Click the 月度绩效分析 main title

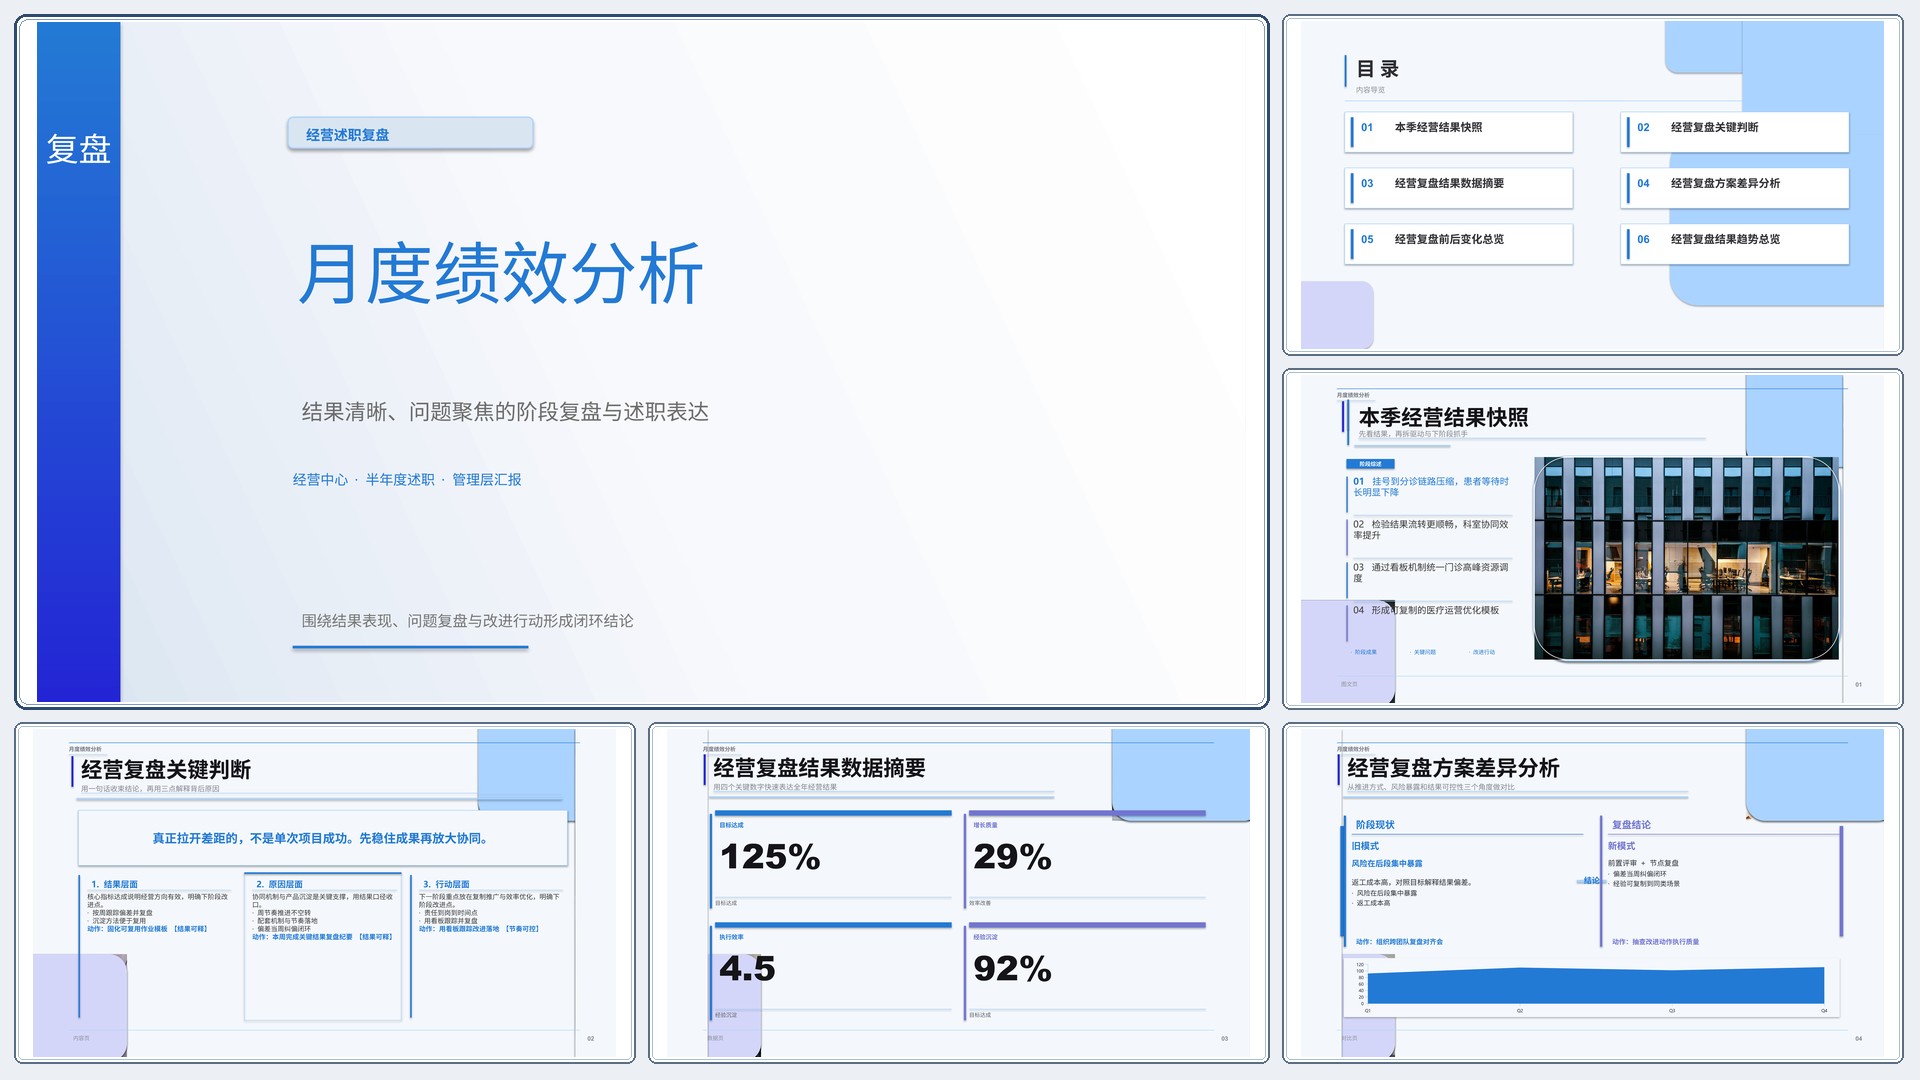[501, 274]
